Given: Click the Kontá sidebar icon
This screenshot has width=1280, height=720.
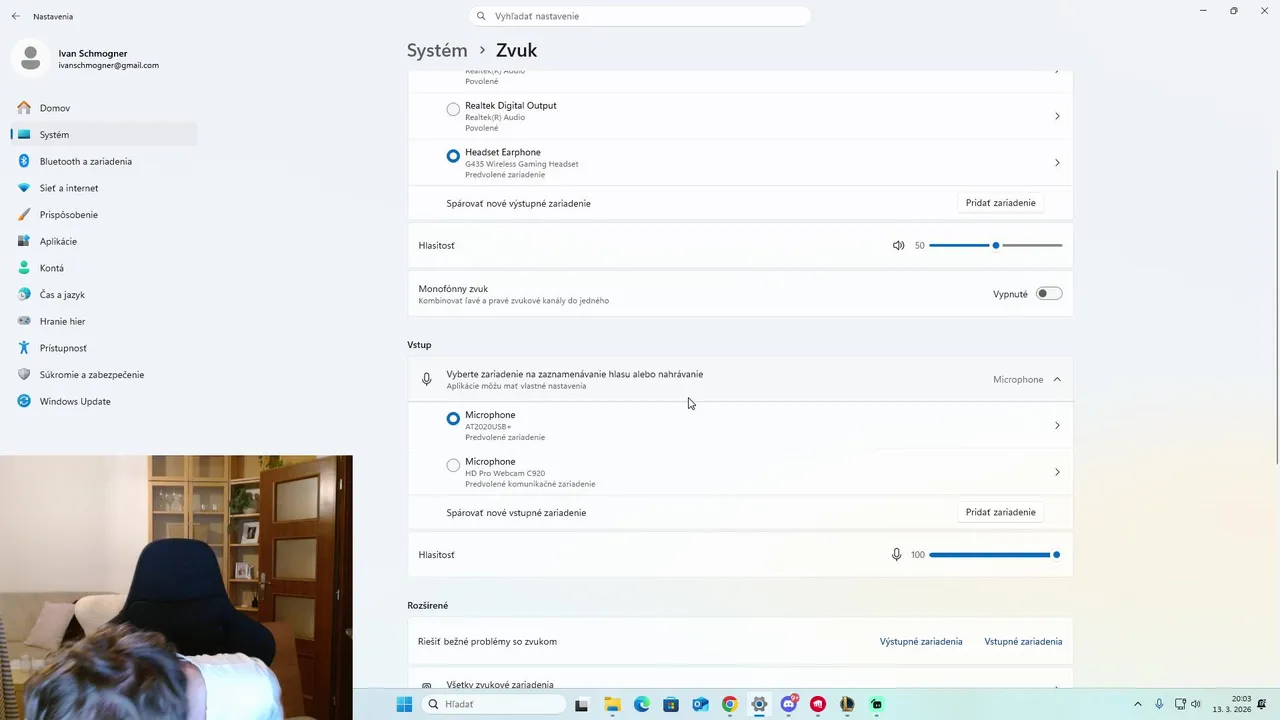Looking at the screenshot, I should [x=24, y=268].
